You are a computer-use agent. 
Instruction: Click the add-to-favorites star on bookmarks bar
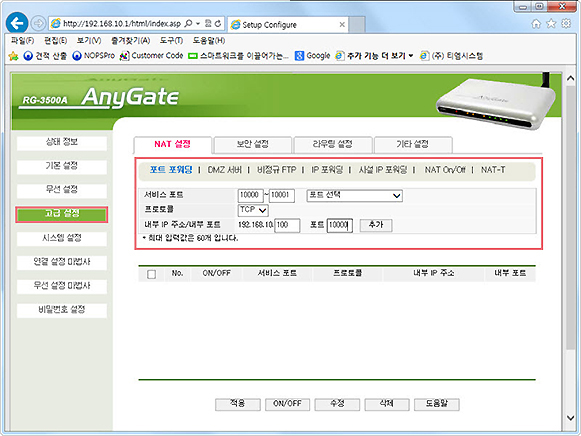[13, 56]
